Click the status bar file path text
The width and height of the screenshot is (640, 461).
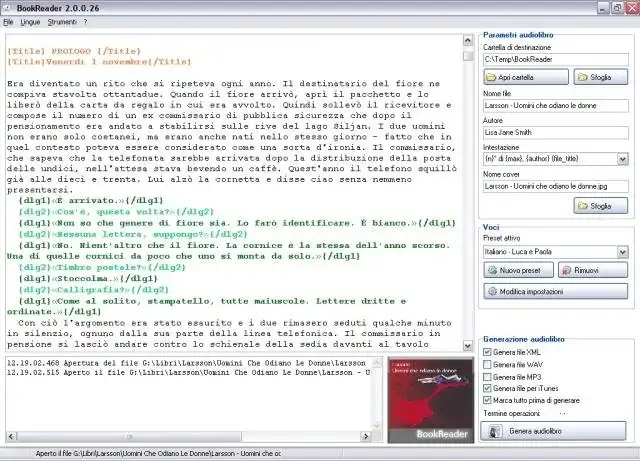[158, 453]
